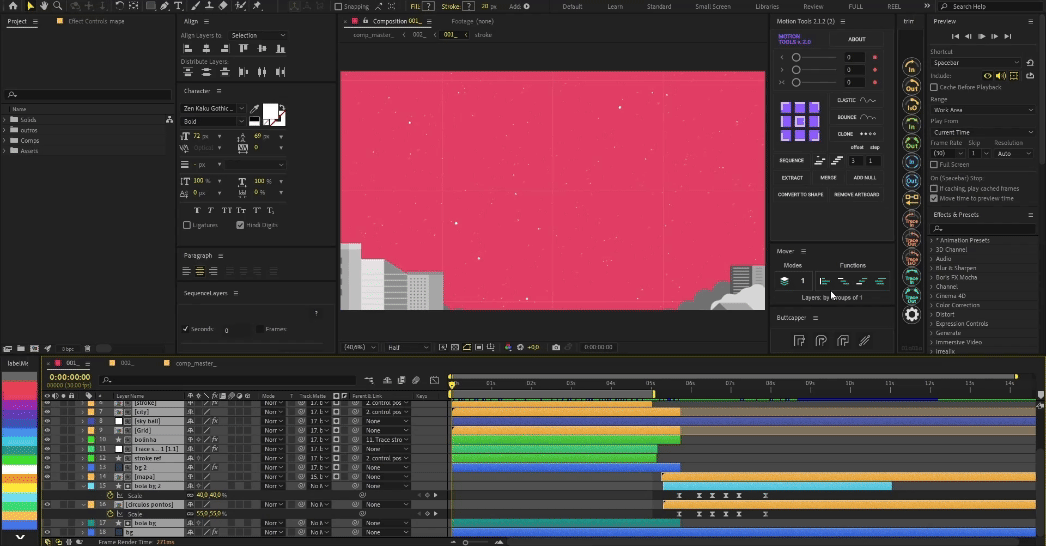Viewport: 1046px width, 546px height.
Task: Open the composition flowchart icon in timeline
Action: [369, 380]
